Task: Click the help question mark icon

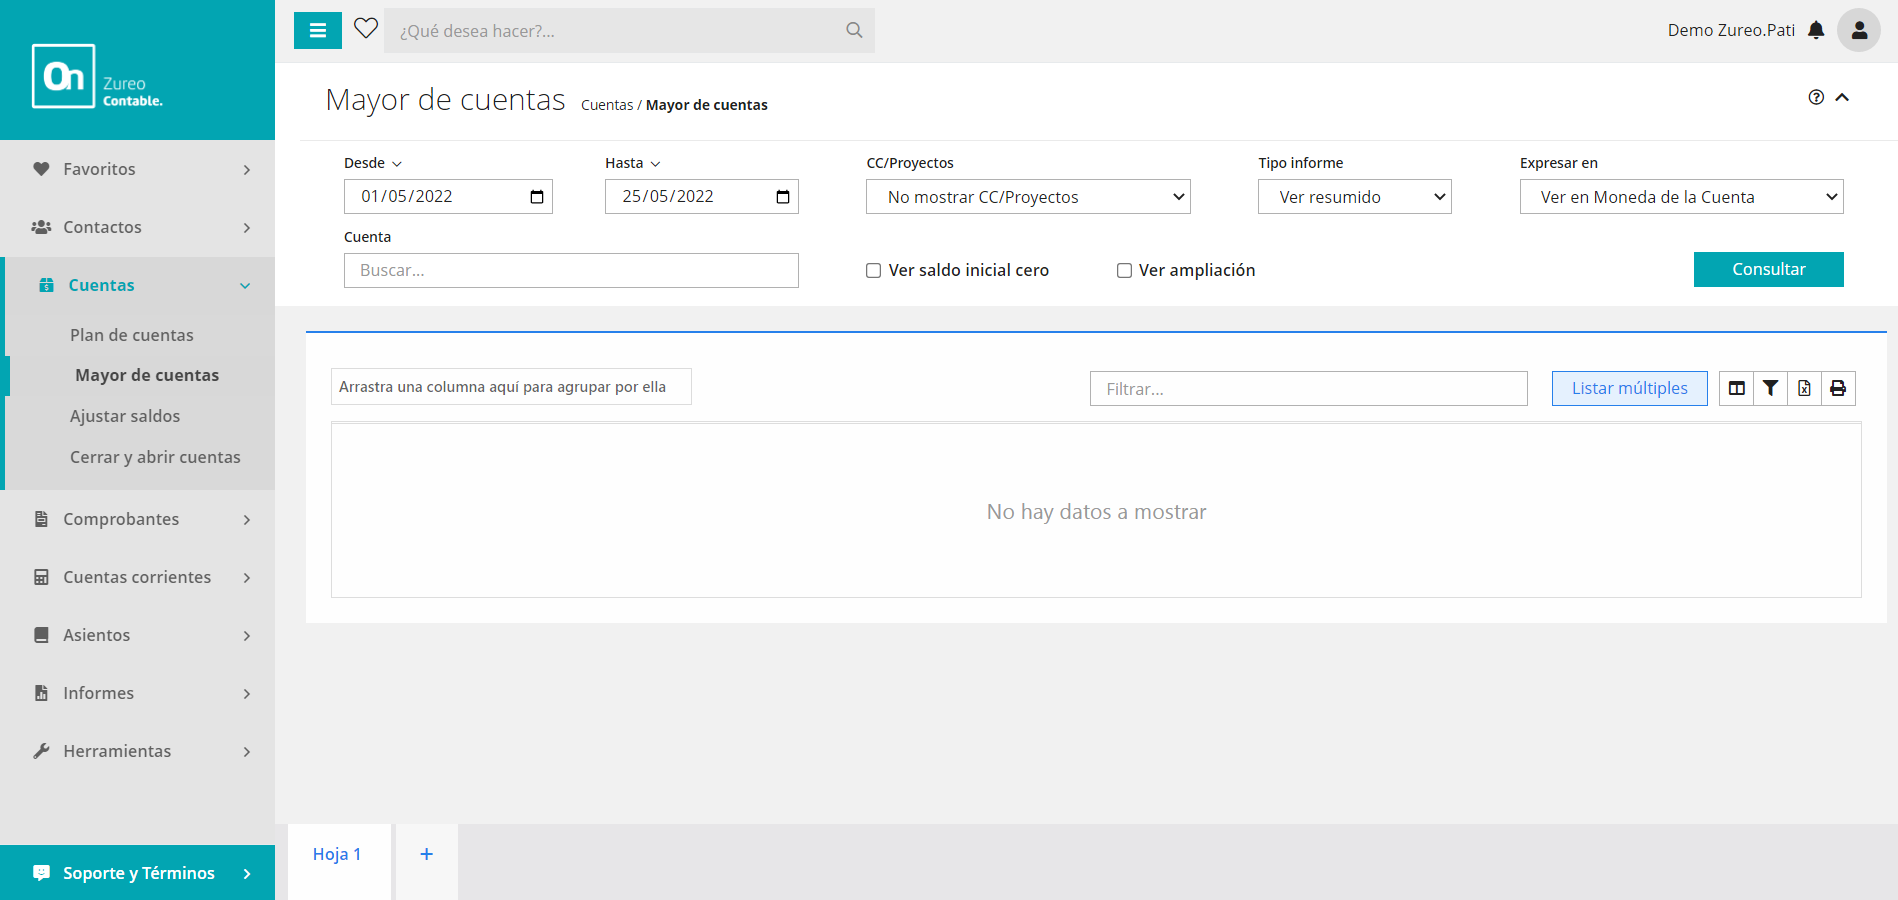Action: pyautogui.click(x=1816, y=97)
